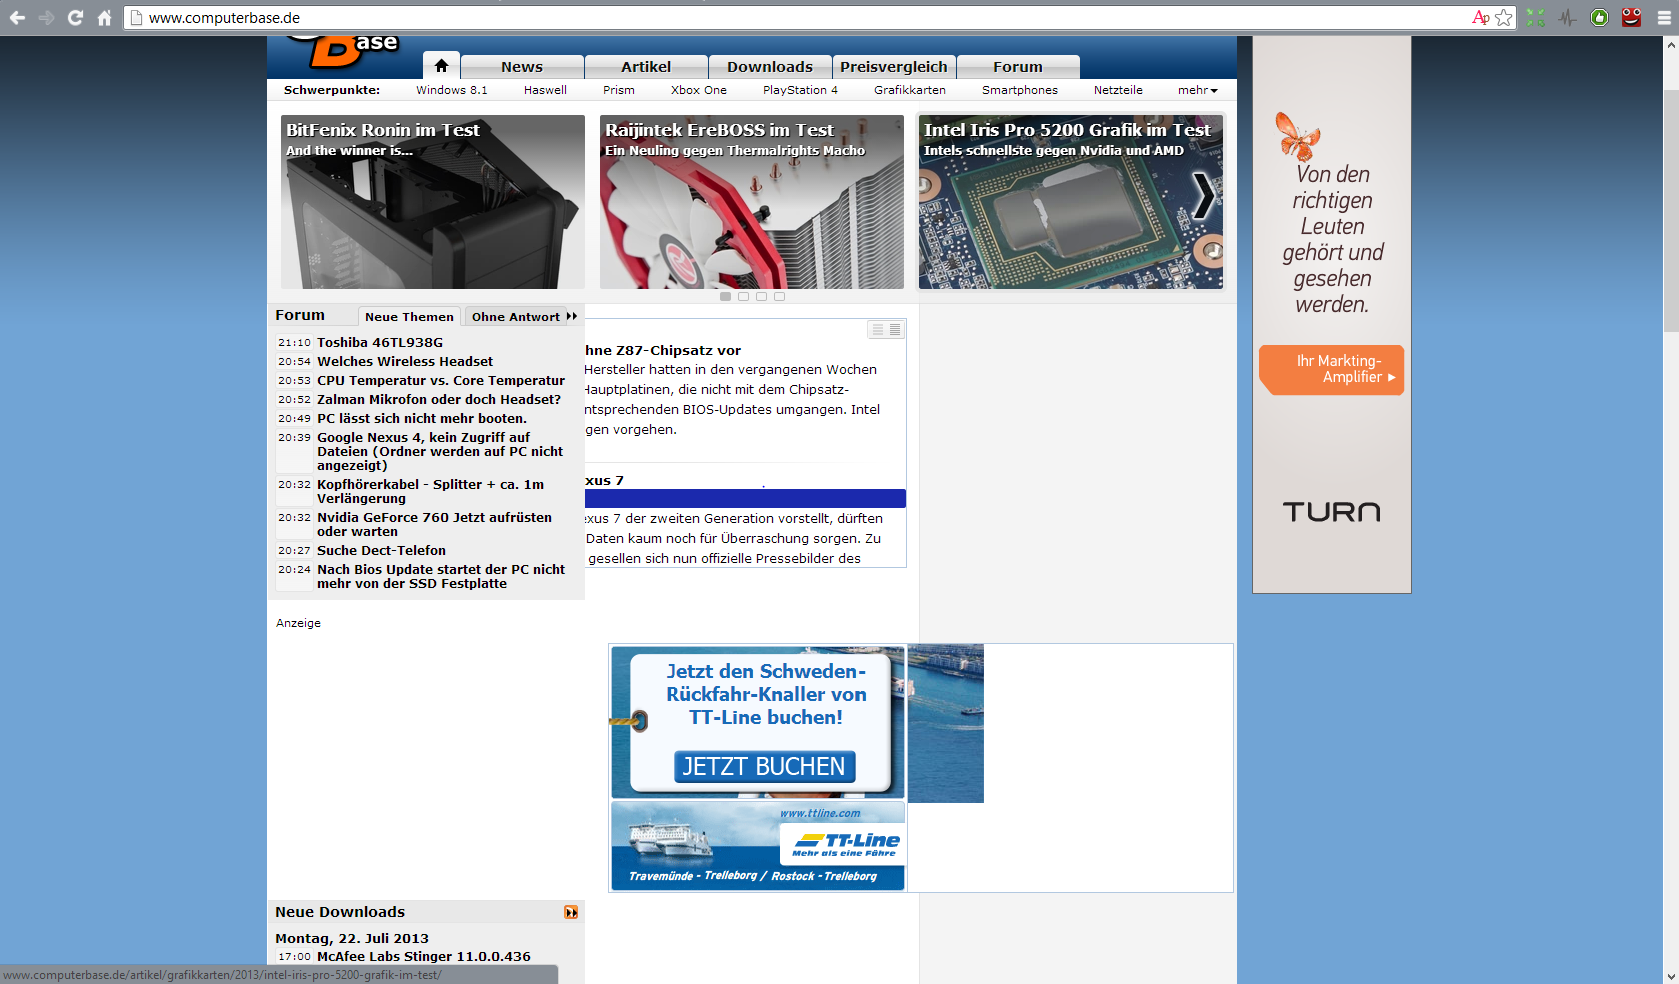Select the fourth carousel page indicator

779,296
